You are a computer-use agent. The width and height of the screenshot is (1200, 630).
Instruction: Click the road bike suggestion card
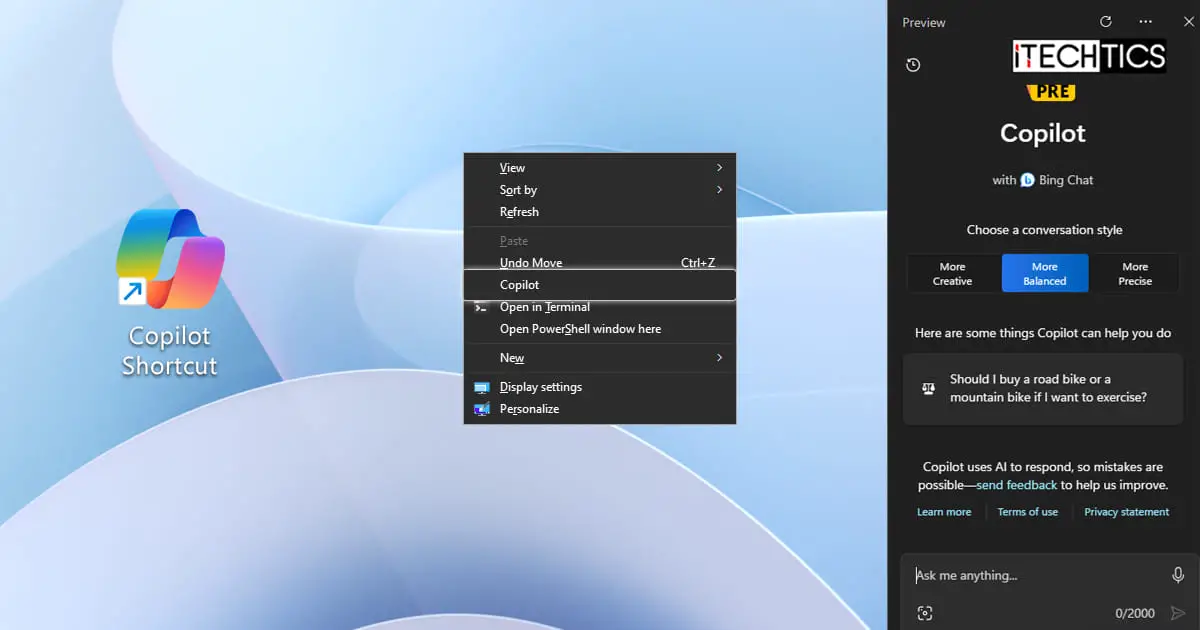coord(1043,388)
